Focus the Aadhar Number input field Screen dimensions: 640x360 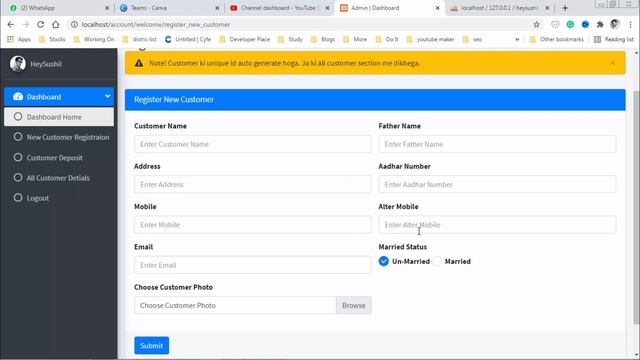(x=497, y=184)
